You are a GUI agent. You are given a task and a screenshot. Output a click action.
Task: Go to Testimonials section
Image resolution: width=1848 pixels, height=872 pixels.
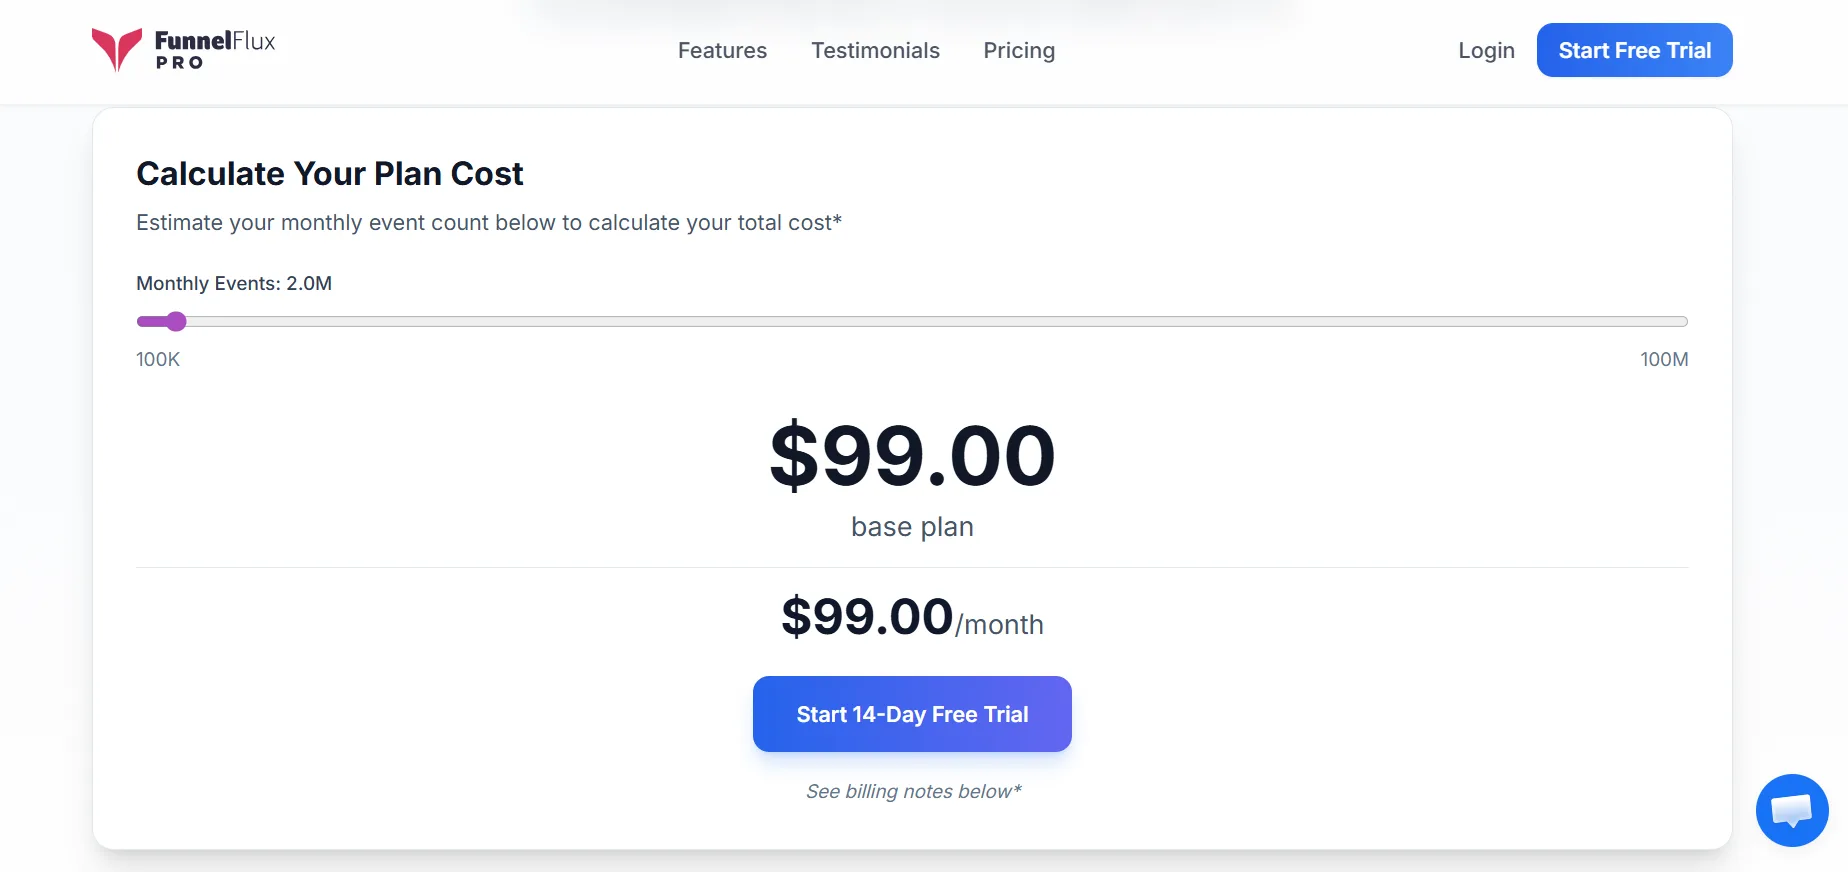[x=875, y=50]
